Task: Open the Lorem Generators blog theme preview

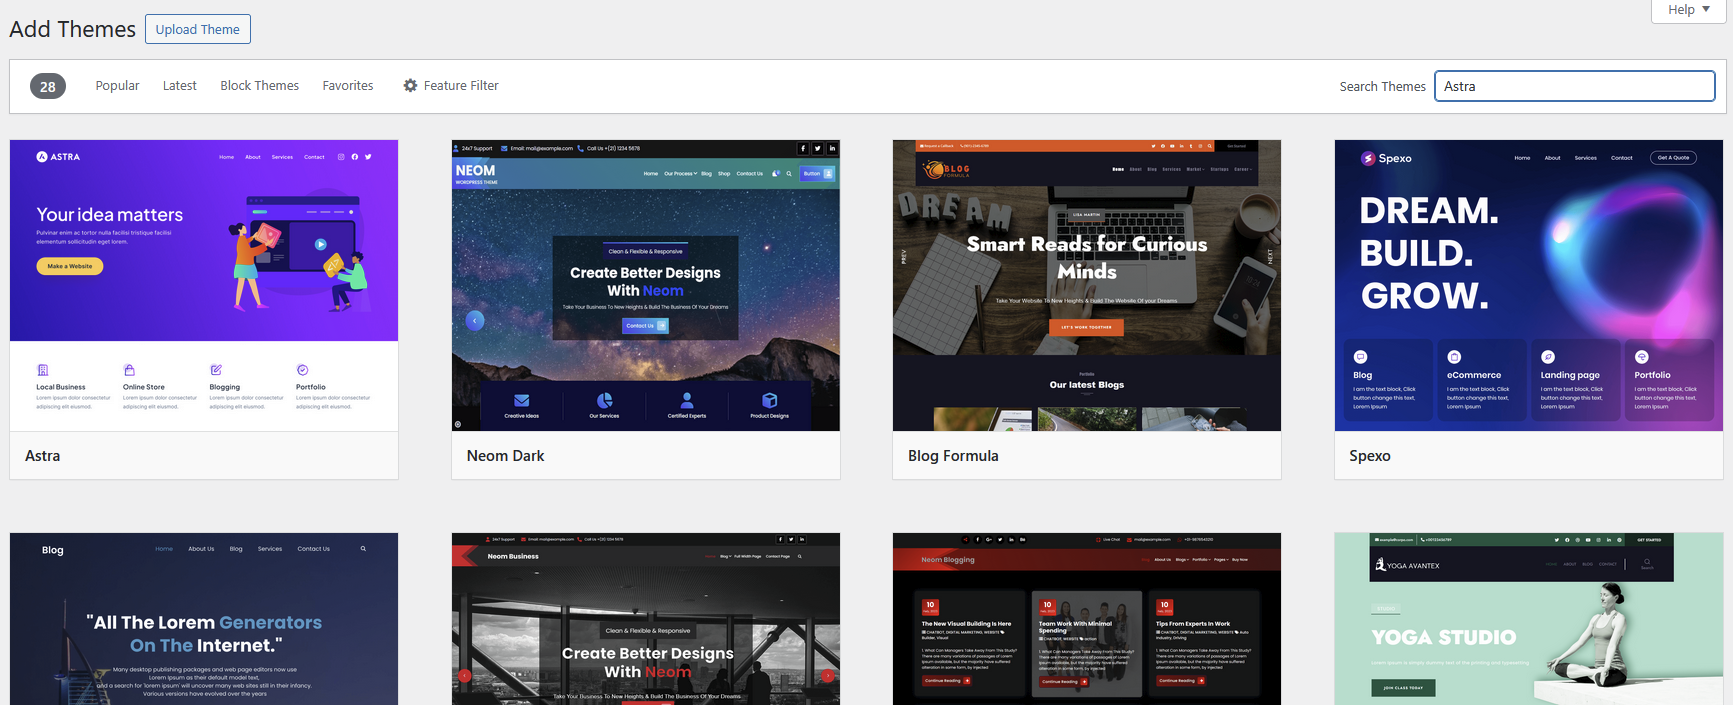Action: [204, 618]
